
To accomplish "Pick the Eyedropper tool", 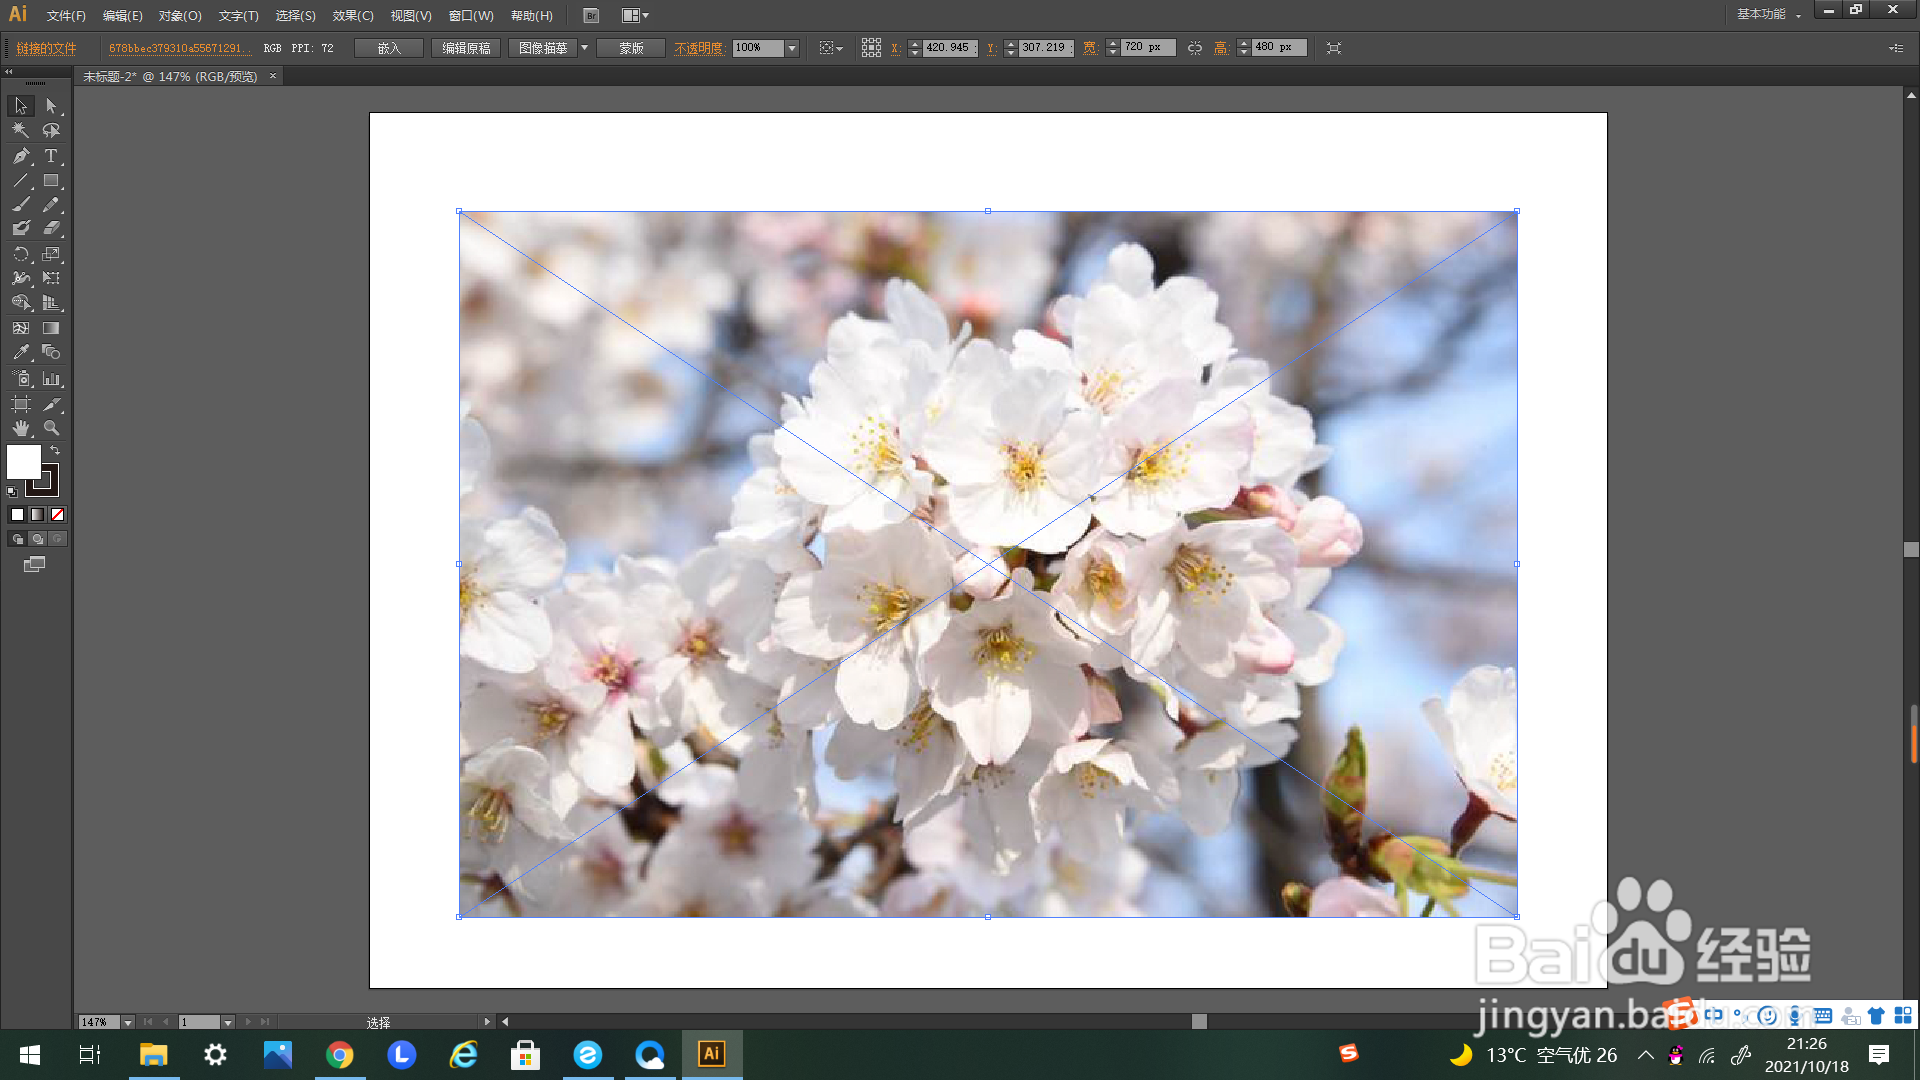I will pos(20,353).
